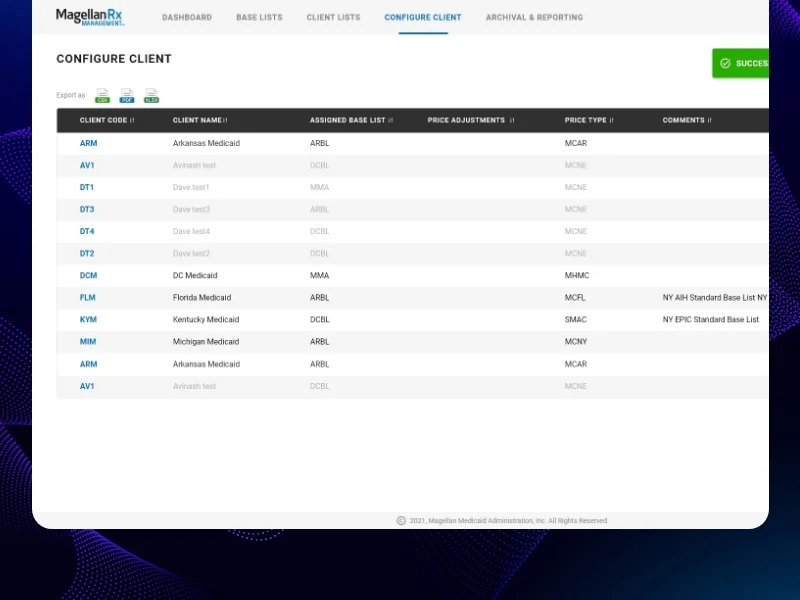The image size is (800, 600).
Task: Open client code DT4 link
Action: click(87, 231)
